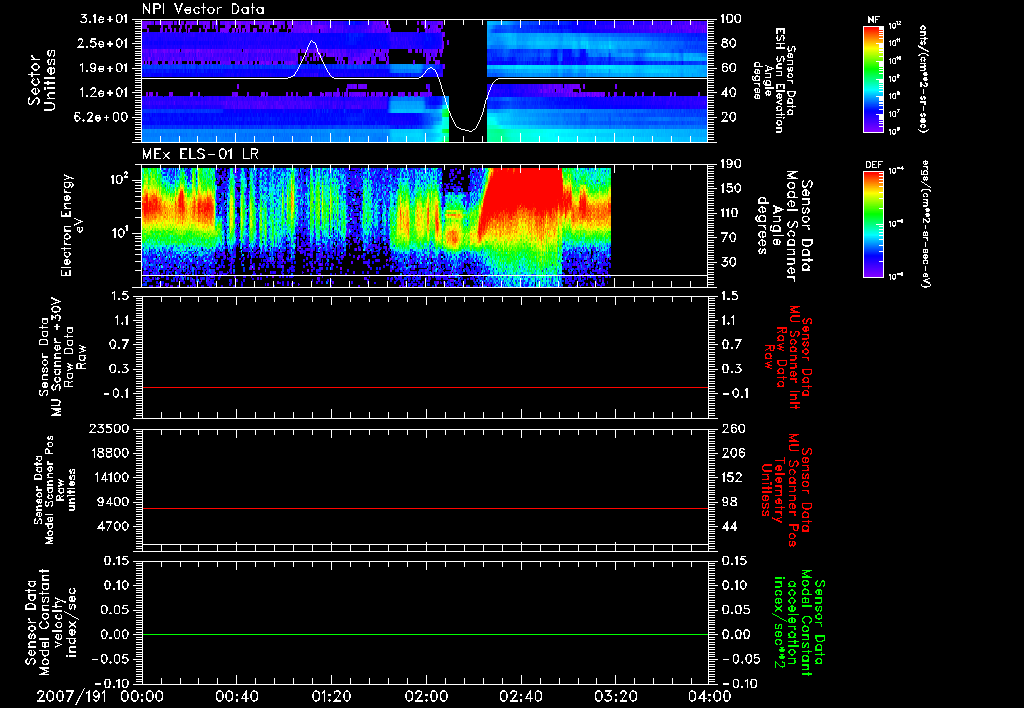
Task: Click the 260 telemetry tick value
Action: [732, 428]
